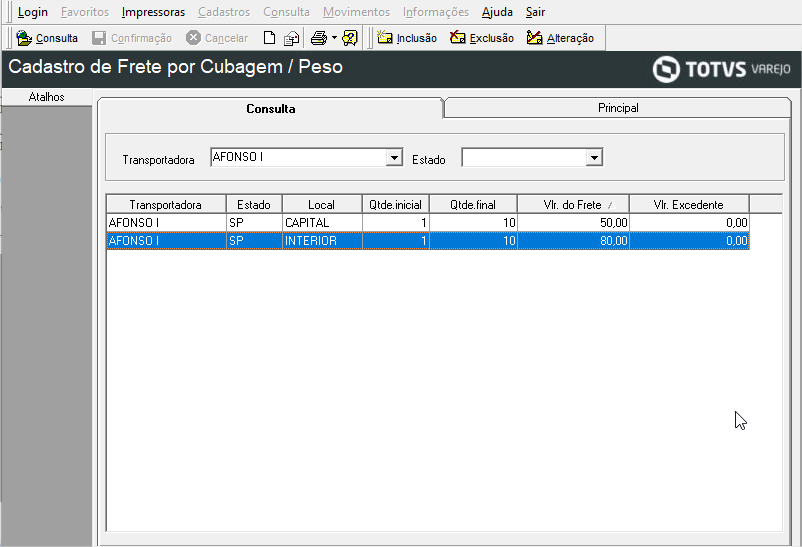This screenshot has width=802, height=547.
Task: Open the Consulta menu in menu bar
Action: tap(286, 12)
